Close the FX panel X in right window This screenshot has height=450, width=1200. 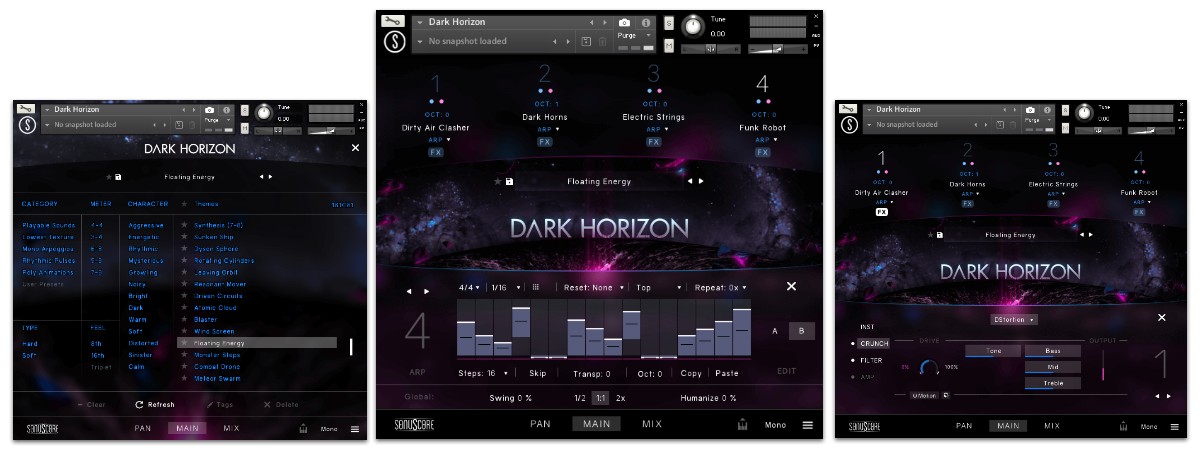[x=1162, y=318]
